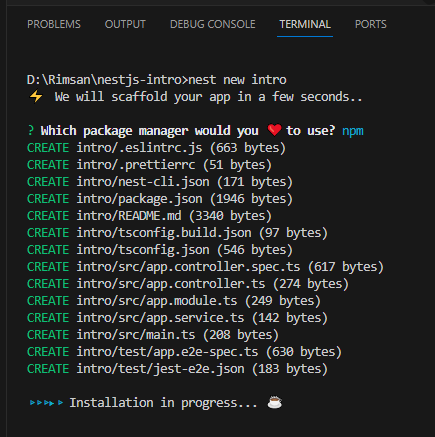Viewport: 435px width, 437px height.
Task: Click intro/src/app.module.ts file path
Action: click(157, 301)
